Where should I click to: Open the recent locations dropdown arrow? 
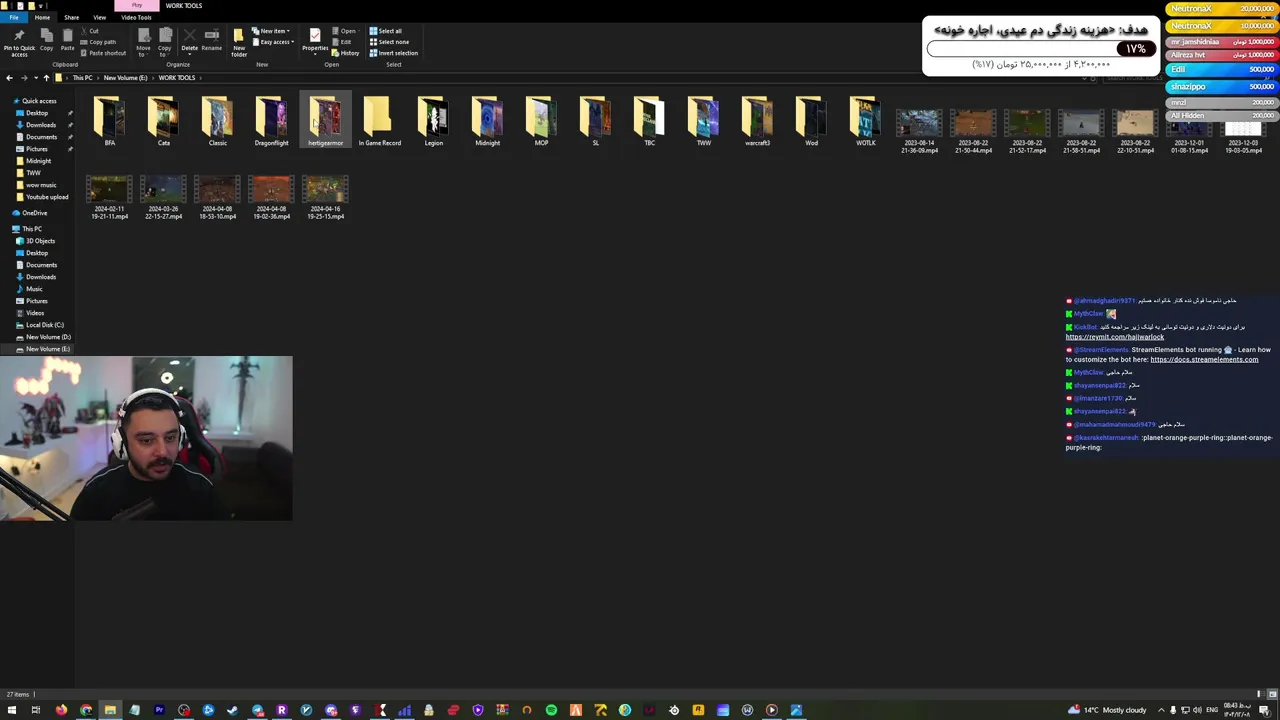click(34, 78)
